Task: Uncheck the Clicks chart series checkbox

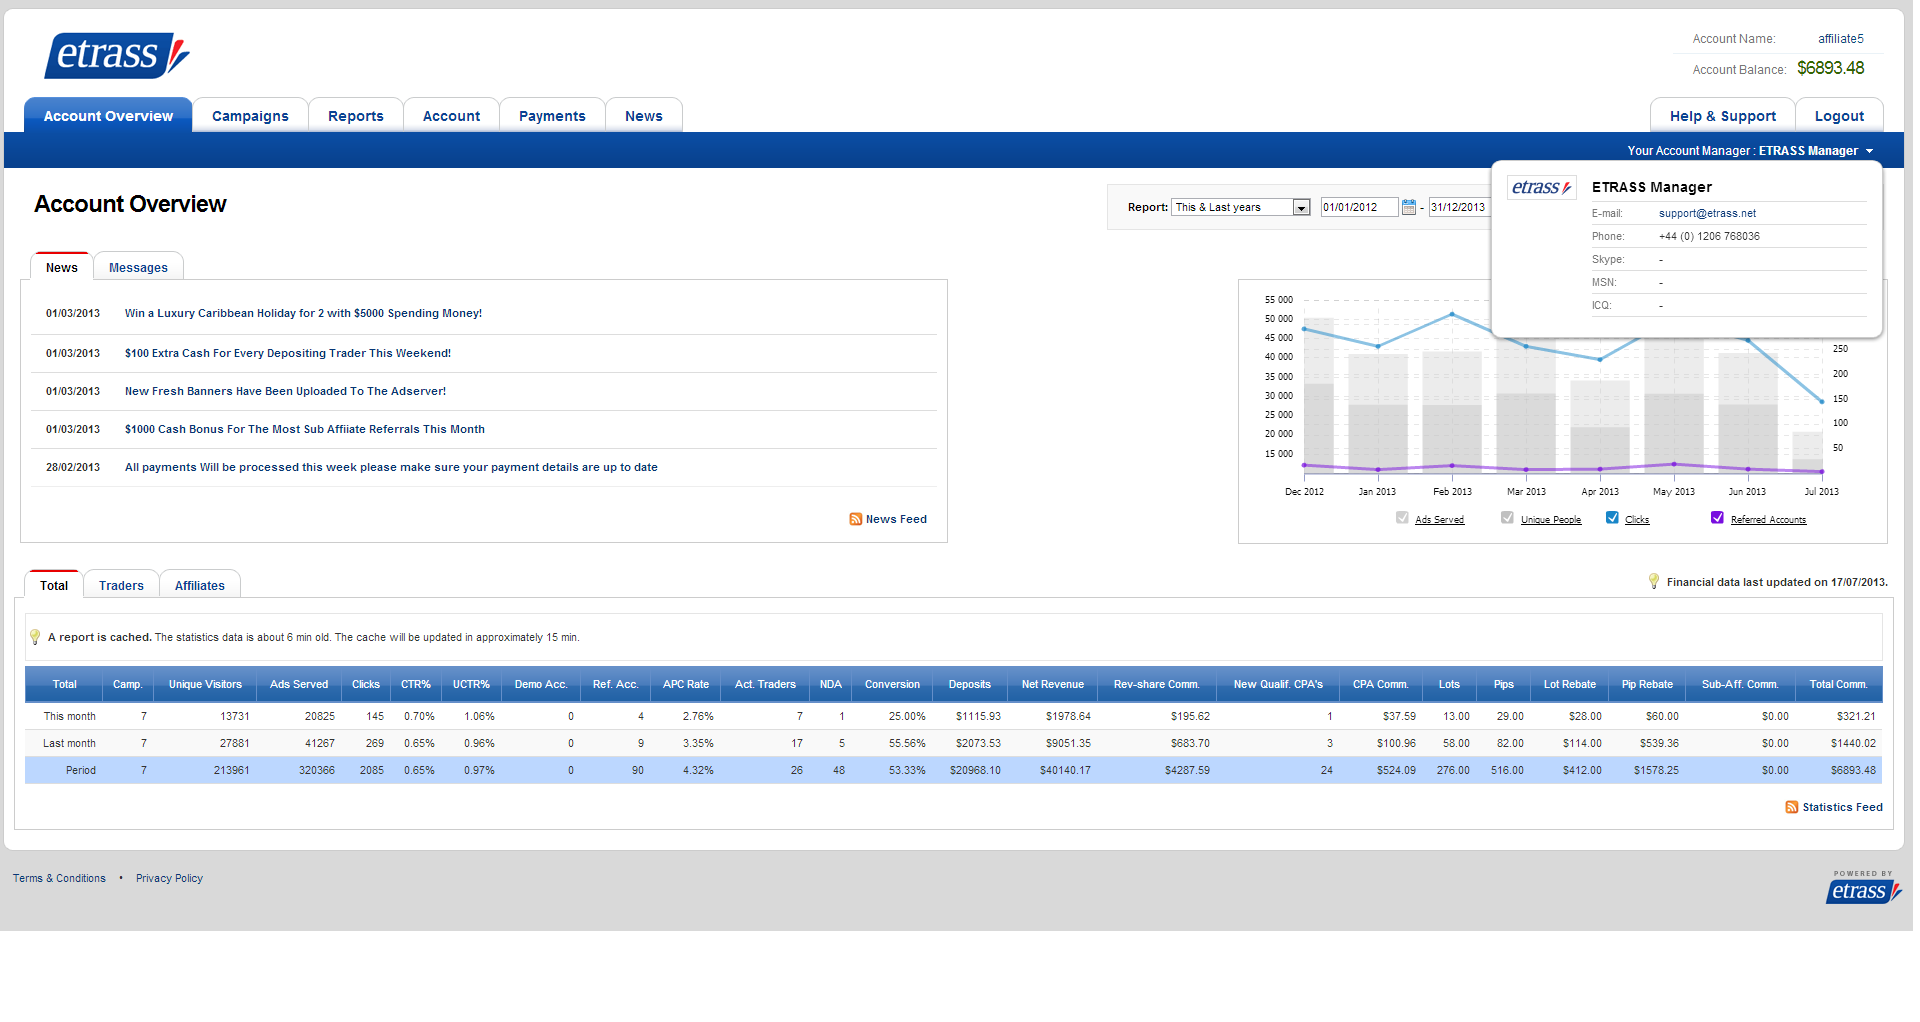Action: (1612, 518)
